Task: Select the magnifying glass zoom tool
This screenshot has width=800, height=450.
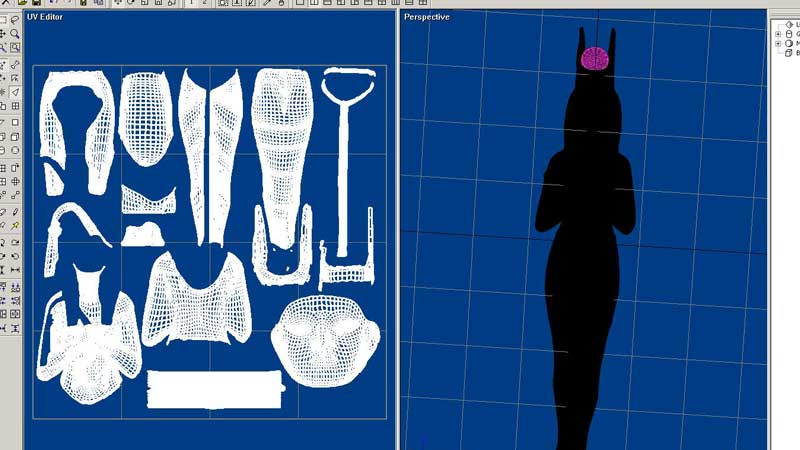Action: click(15, 34)
